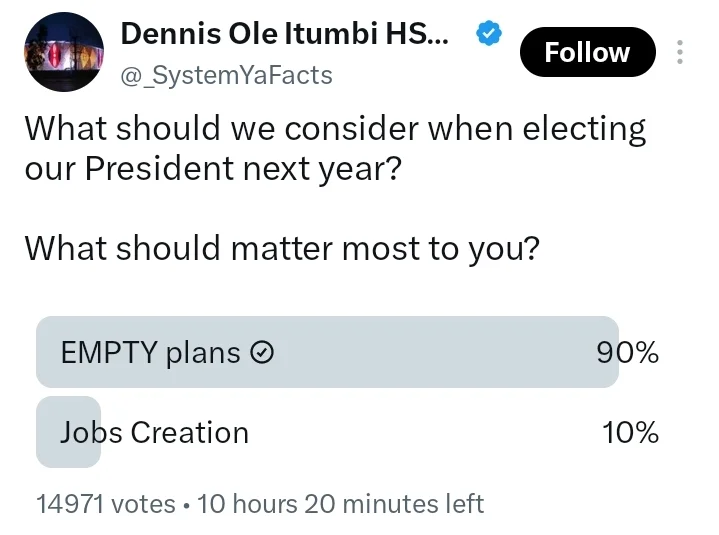719x535 pixels.
Task: Click the 'EMPTY plans' label text
Action: (x=150, y=353)
